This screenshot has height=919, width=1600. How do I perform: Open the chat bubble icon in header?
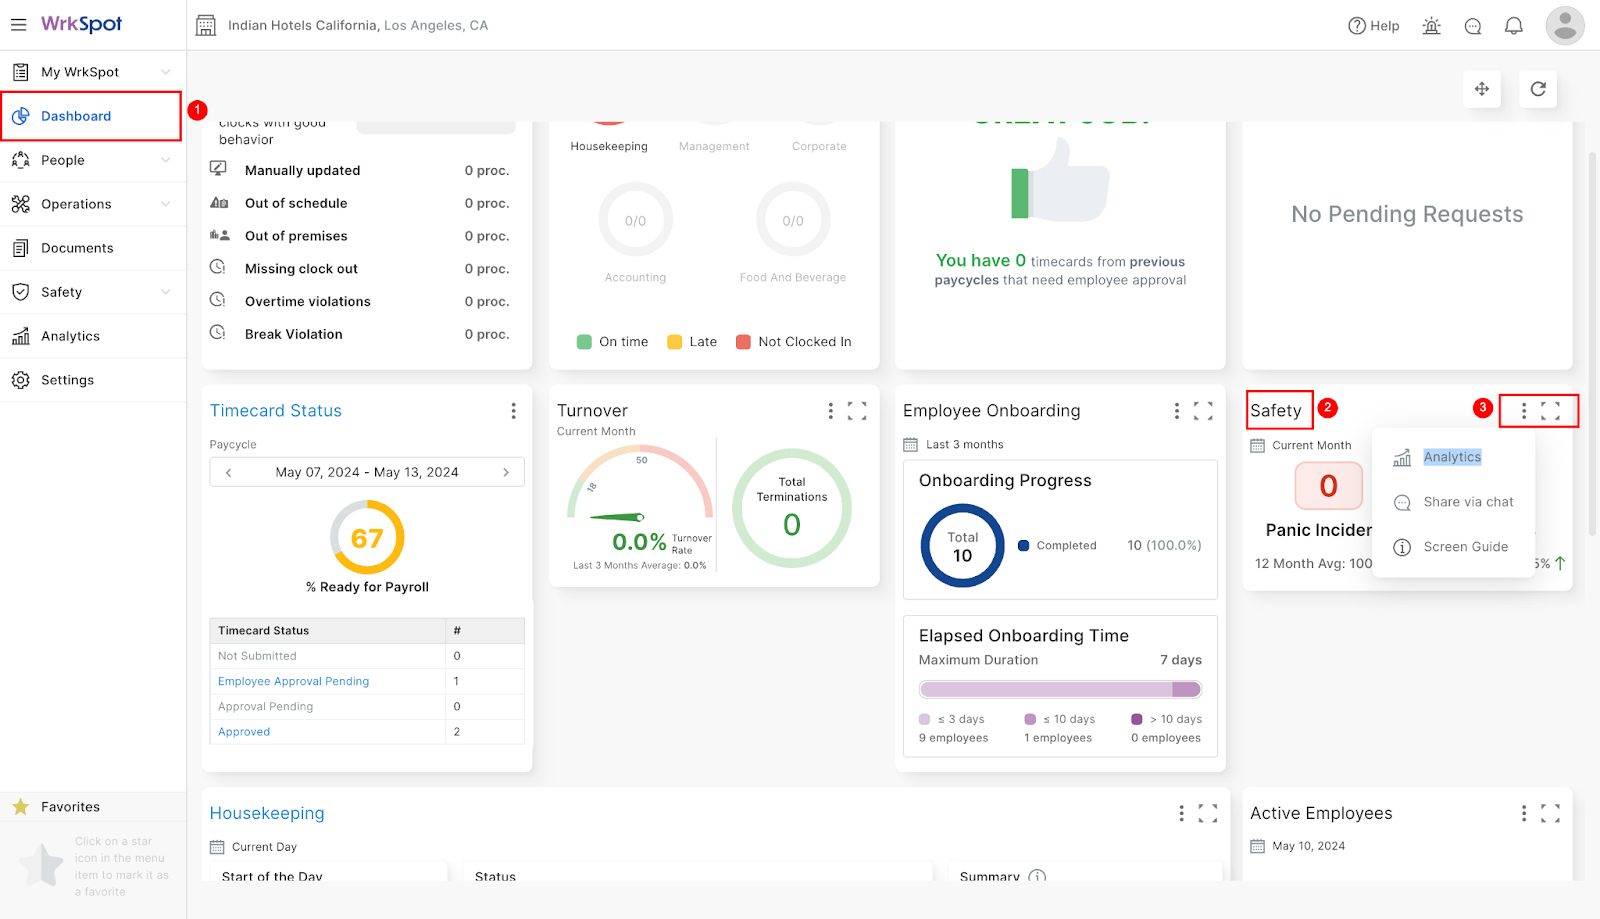pyautogui.click(x=1473, y=26)
